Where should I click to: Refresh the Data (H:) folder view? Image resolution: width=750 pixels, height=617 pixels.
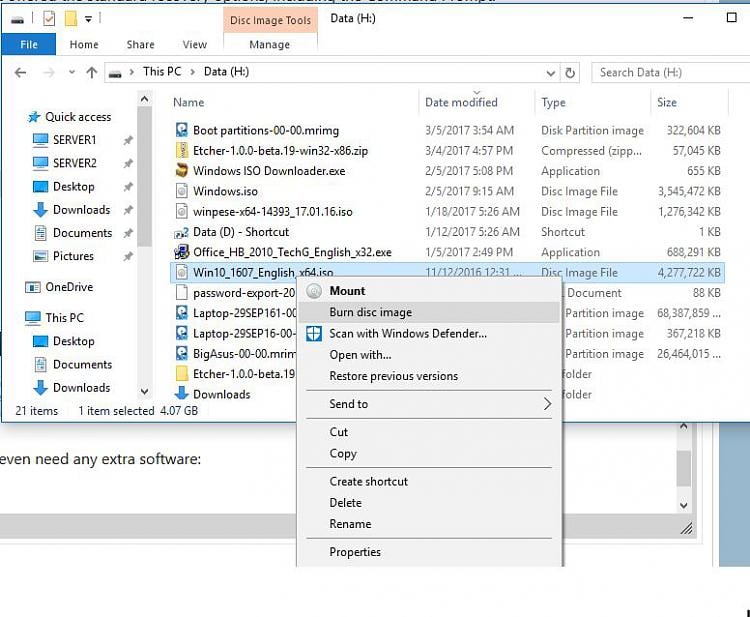click(x=570, y=73)
